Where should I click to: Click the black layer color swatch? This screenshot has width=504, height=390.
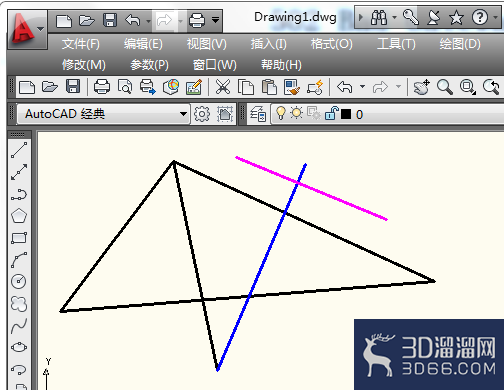coord(346,114)
